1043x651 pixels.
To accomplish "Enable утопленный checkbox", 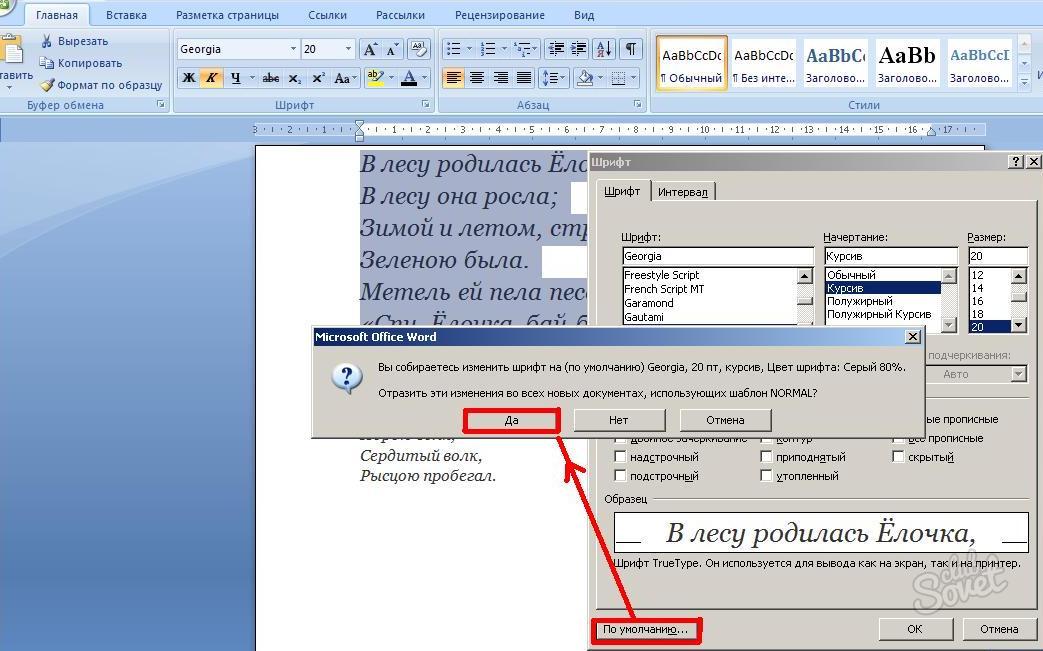I will 766,475.
